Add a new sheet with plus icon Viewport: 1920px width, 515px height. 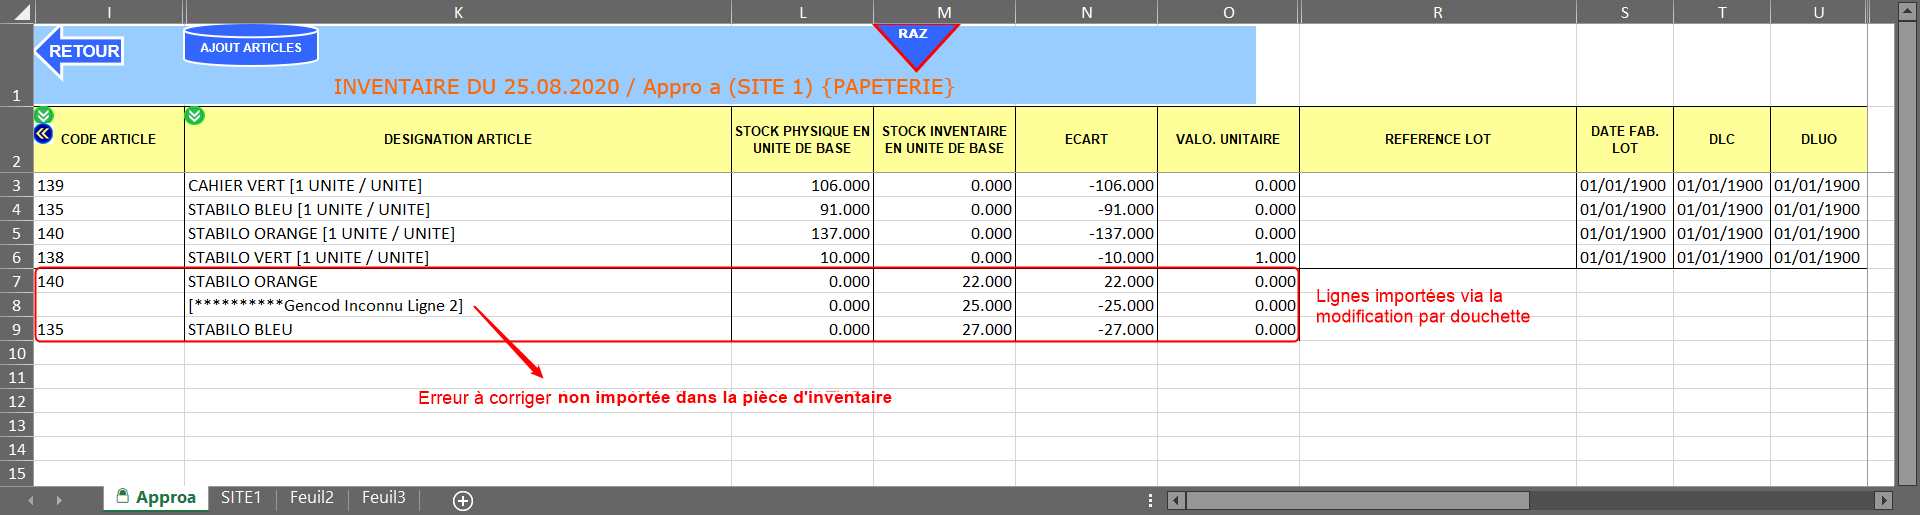click(463, 500)
